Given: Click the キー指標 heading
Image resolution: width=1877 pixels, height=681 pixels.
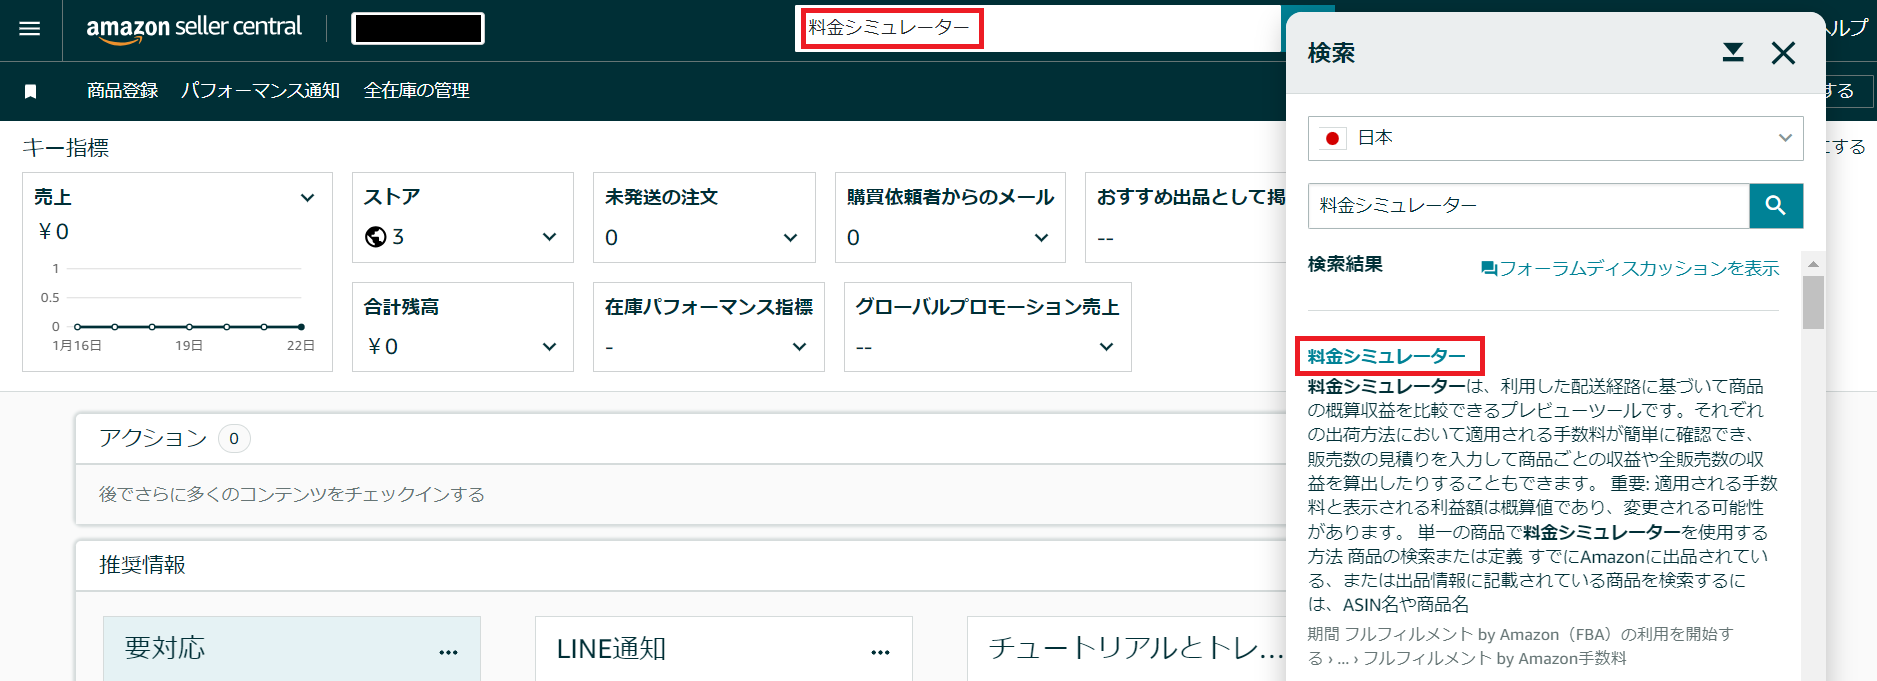Looking at the screenshot, I should tap(66, 148).
